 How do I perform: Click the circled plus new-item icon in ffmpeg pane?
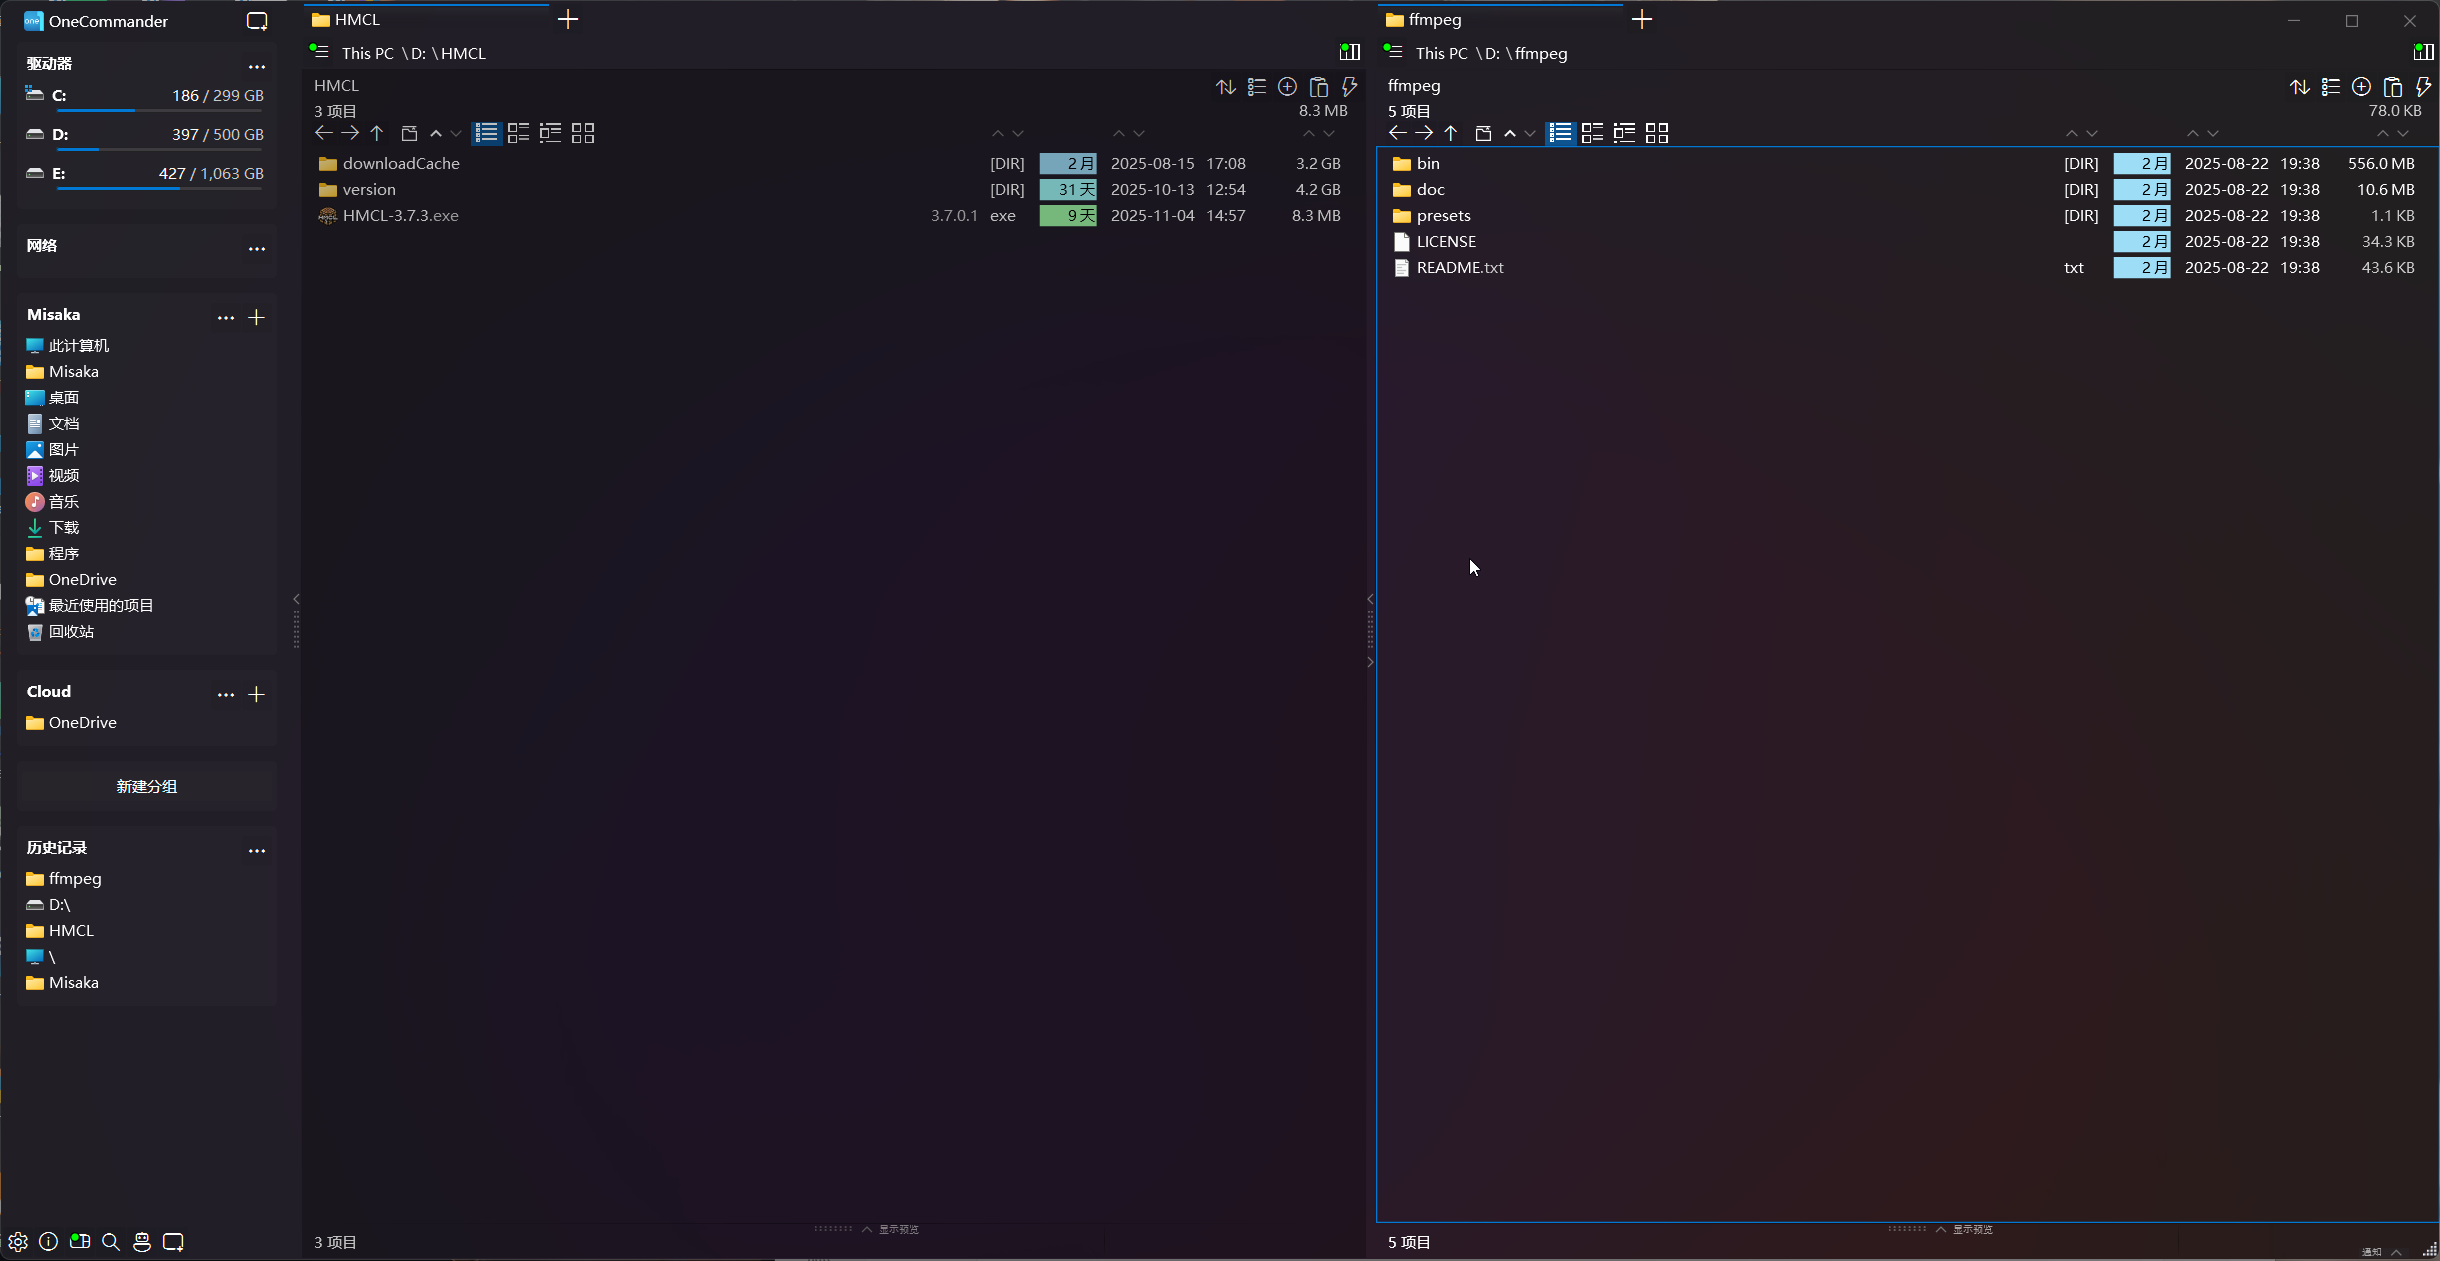pos(2361,87)
